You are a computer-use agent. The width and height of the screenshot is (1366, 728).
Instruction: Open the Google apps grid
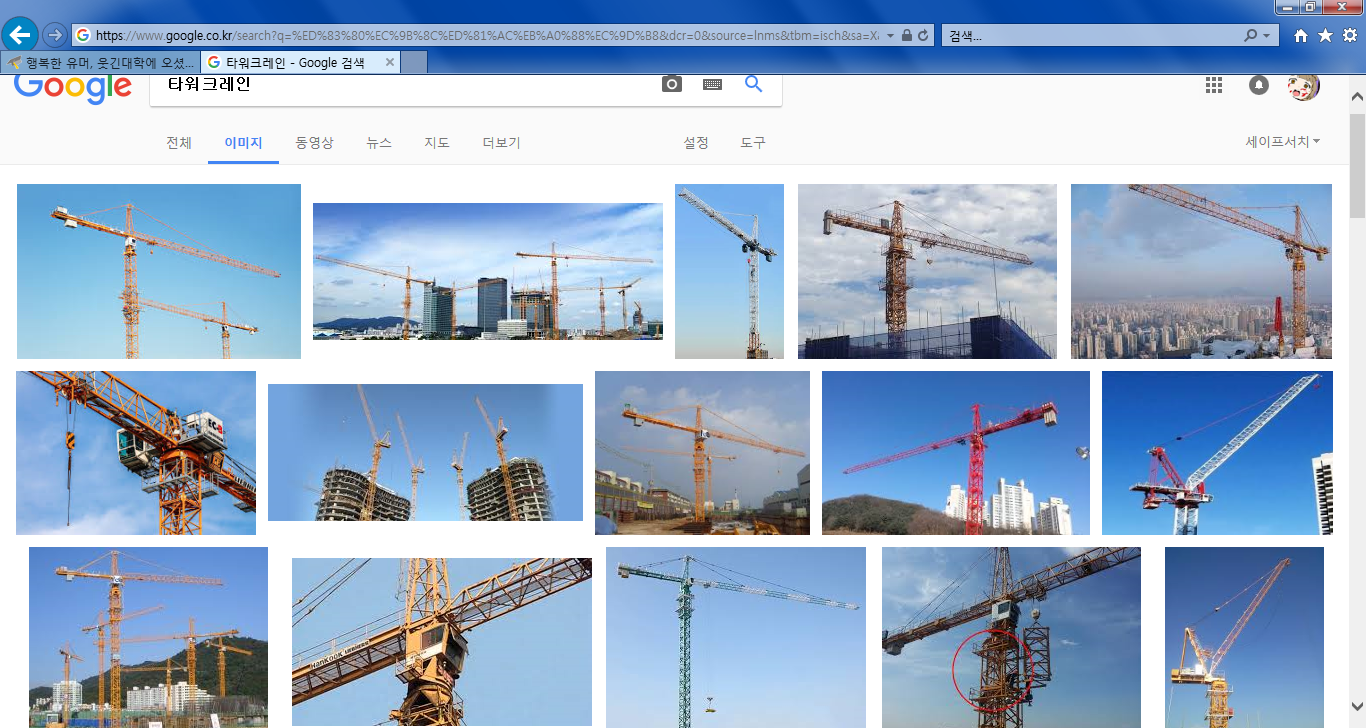pyautogui.click(x=1214, y=85)
